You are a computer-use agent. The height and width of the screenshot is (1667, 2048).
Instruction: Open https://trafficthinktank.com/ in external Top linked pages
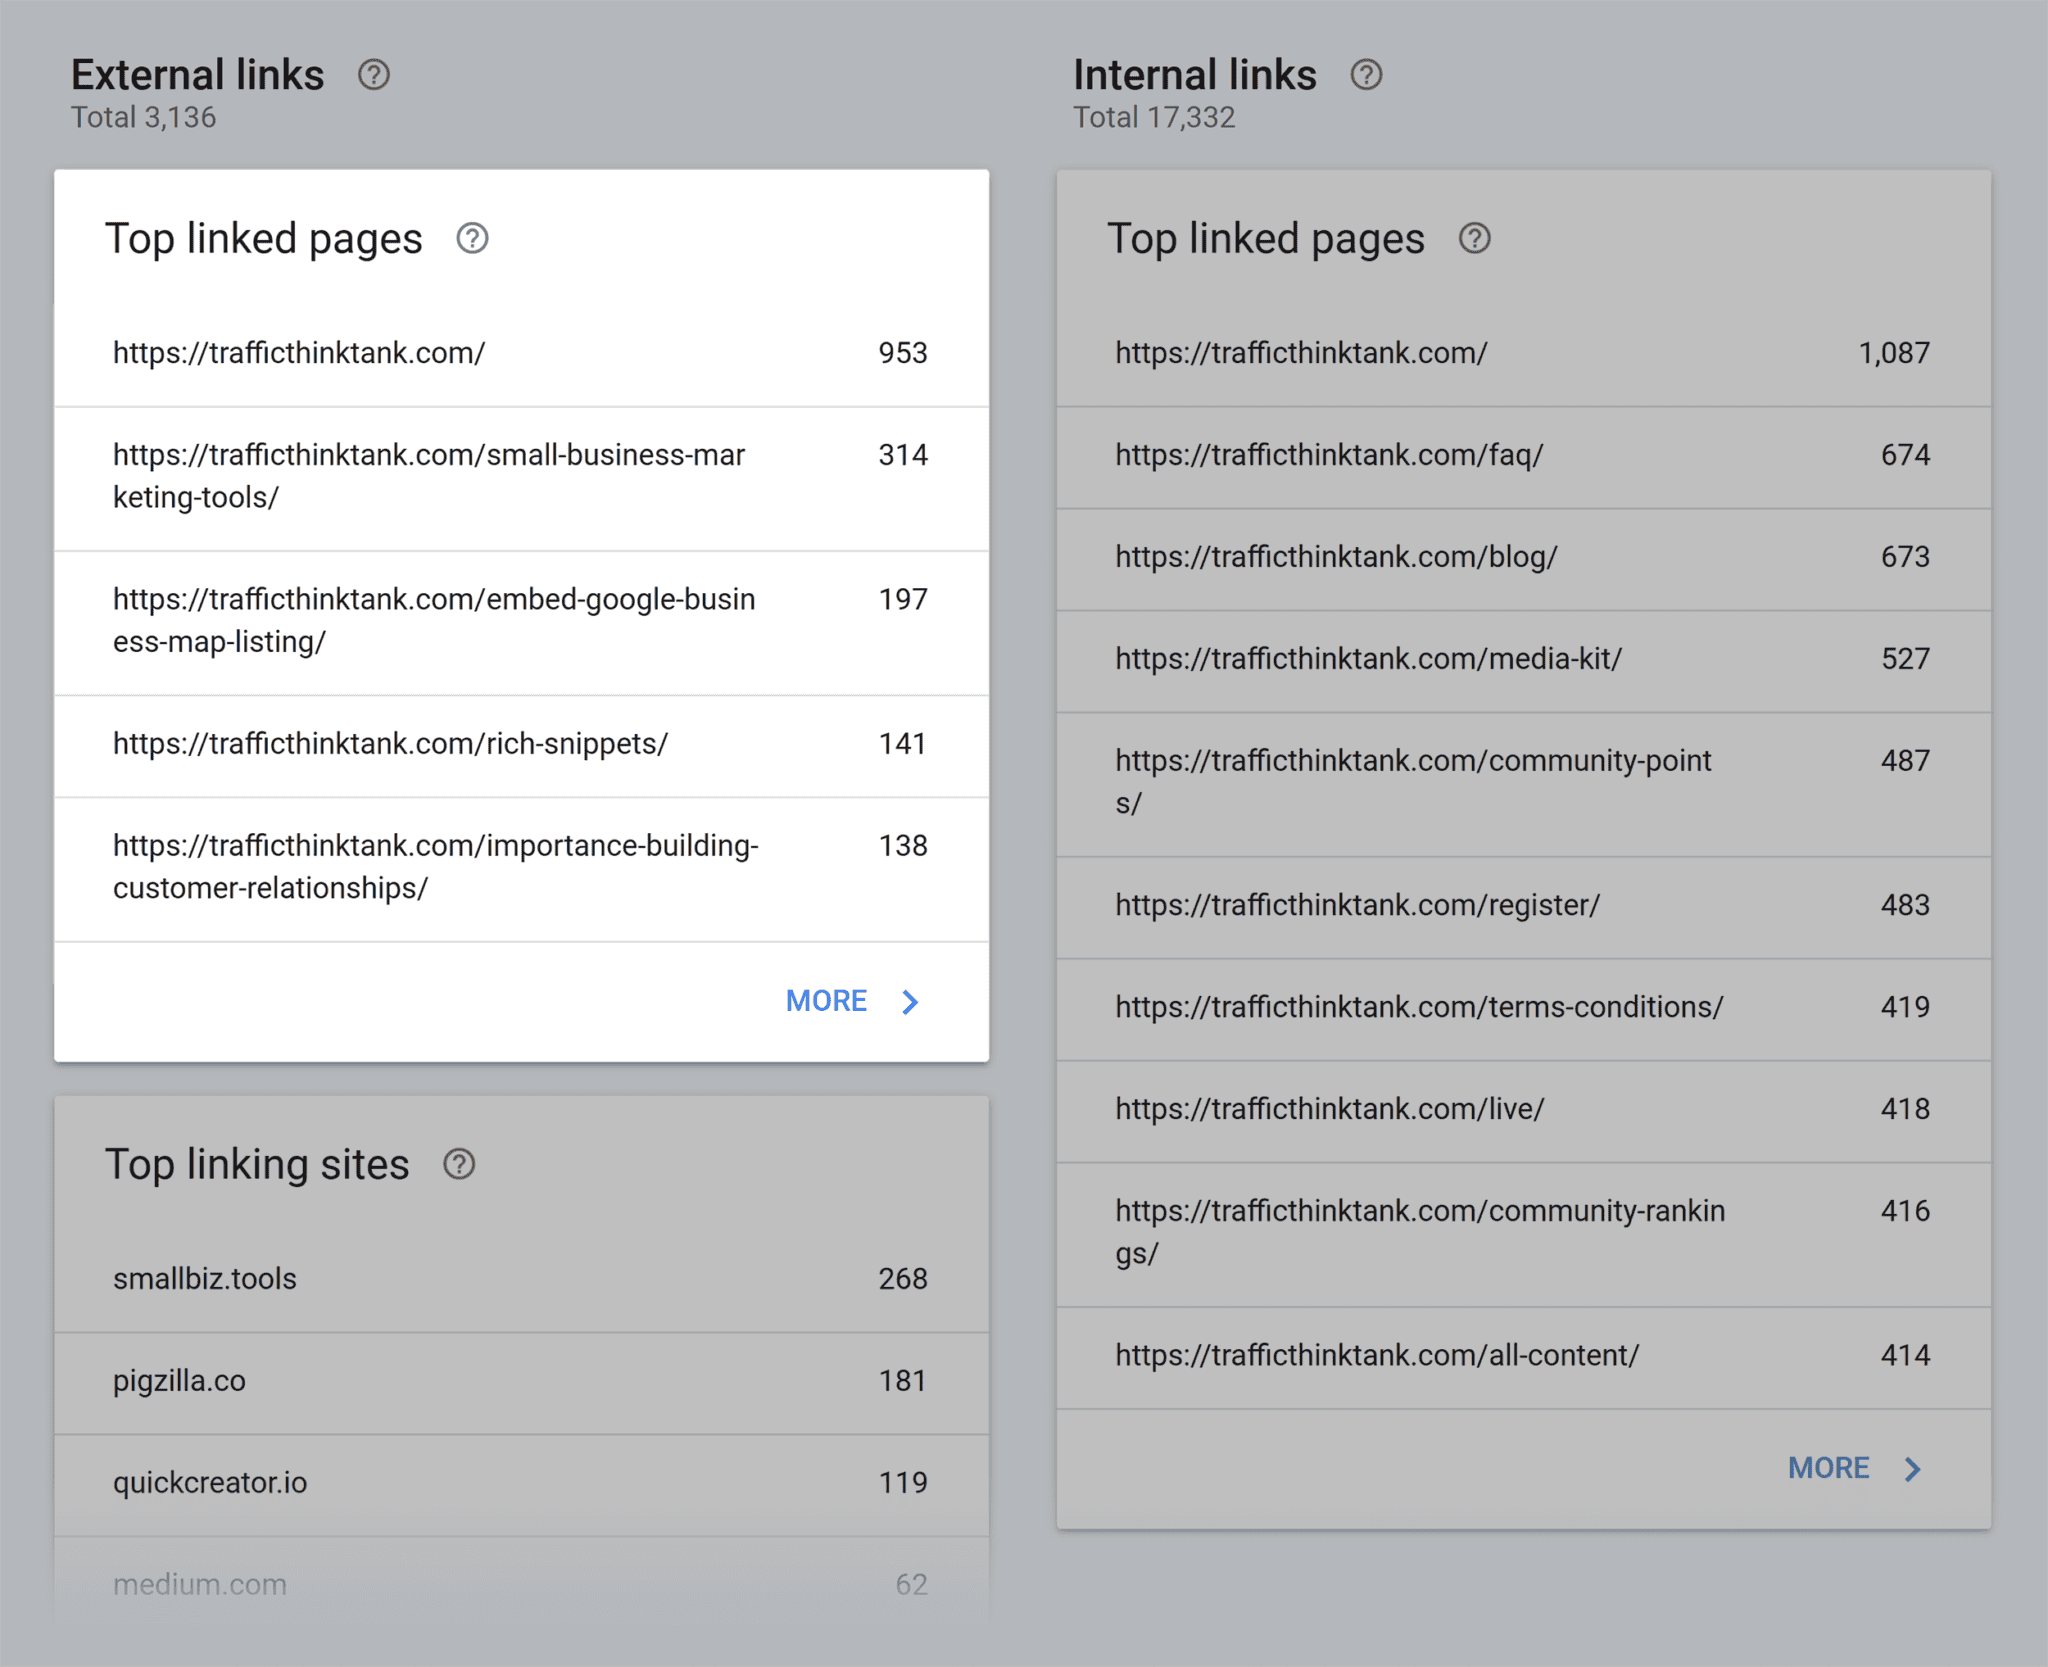coord(298,352)
